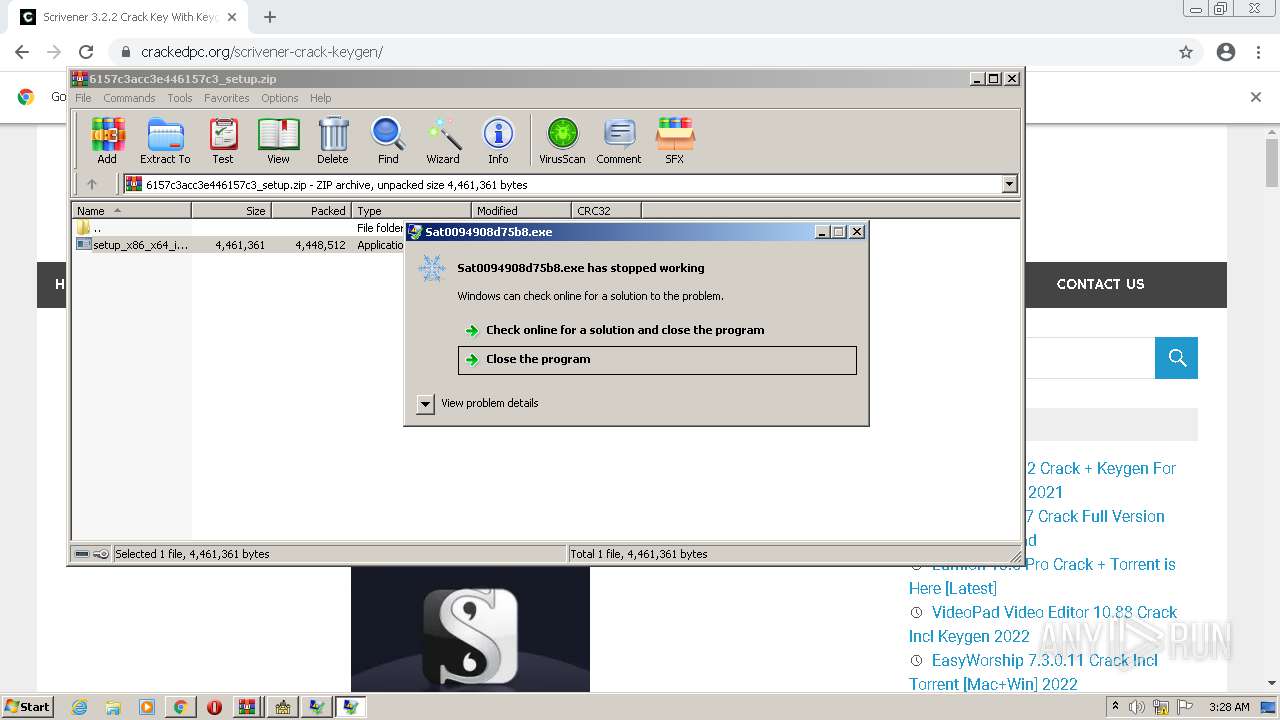The width and height of the screenshot is (1280, 720).
Task: Open Opera browser taskbar icon
Action: 214,707
